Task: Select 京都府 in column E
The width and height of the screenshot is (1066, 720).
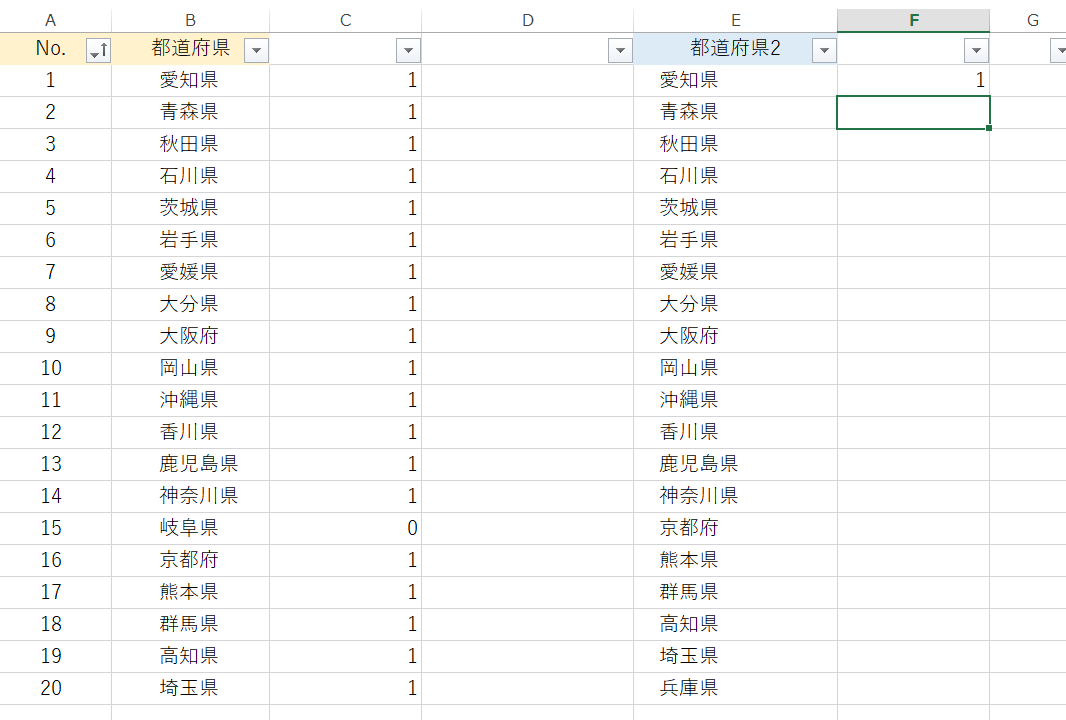Action: click(736, 528)
